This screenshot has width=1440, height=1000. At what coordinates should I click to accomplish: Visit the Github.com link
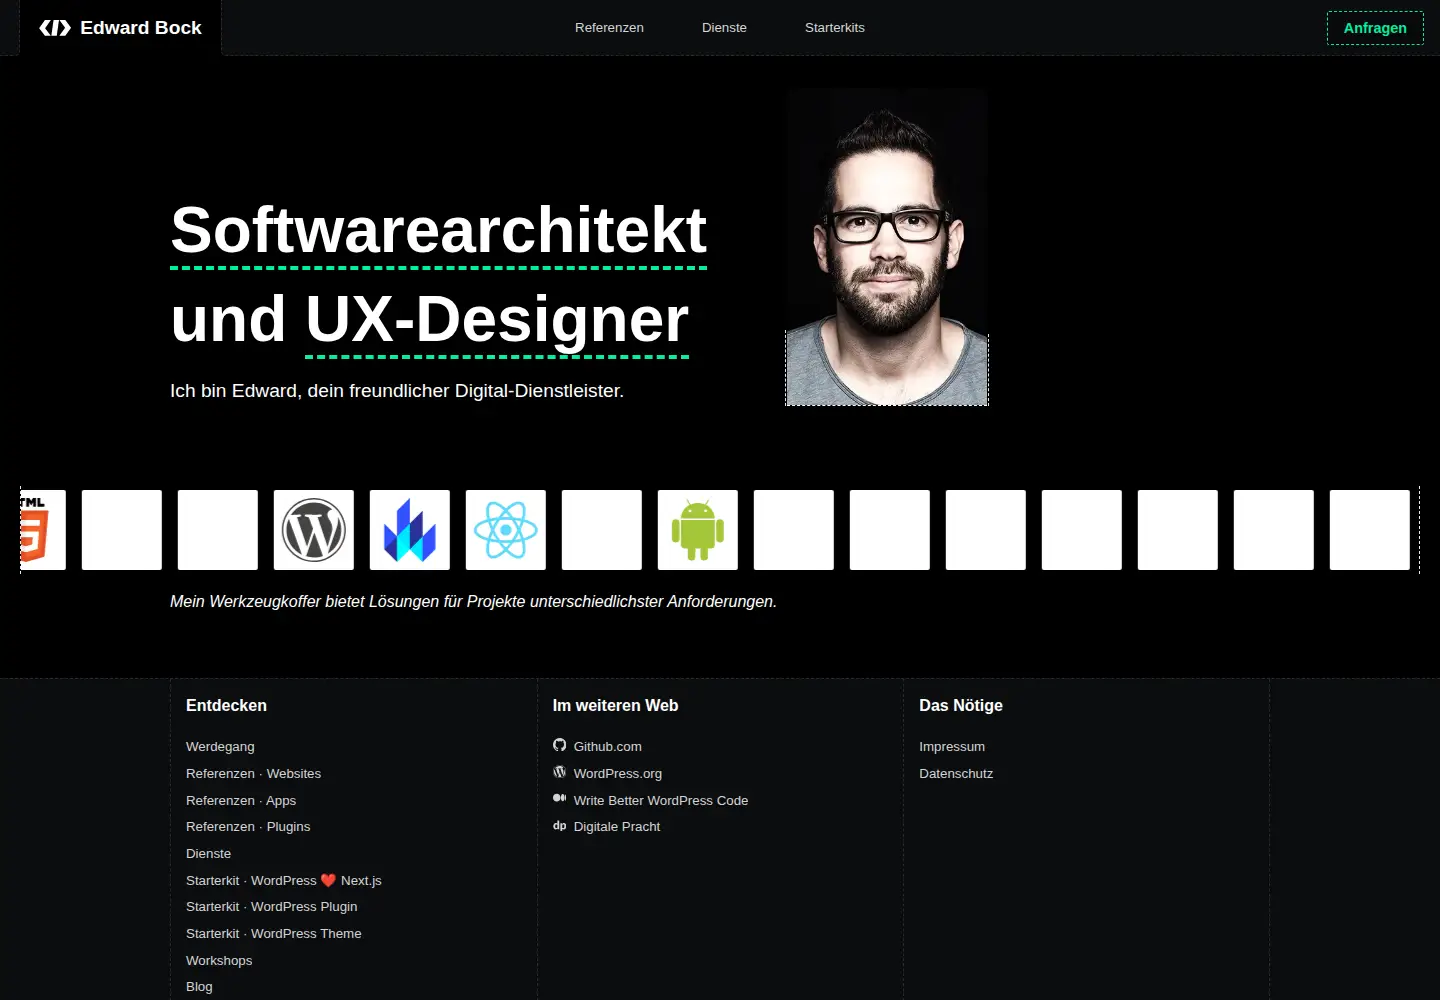608,747
